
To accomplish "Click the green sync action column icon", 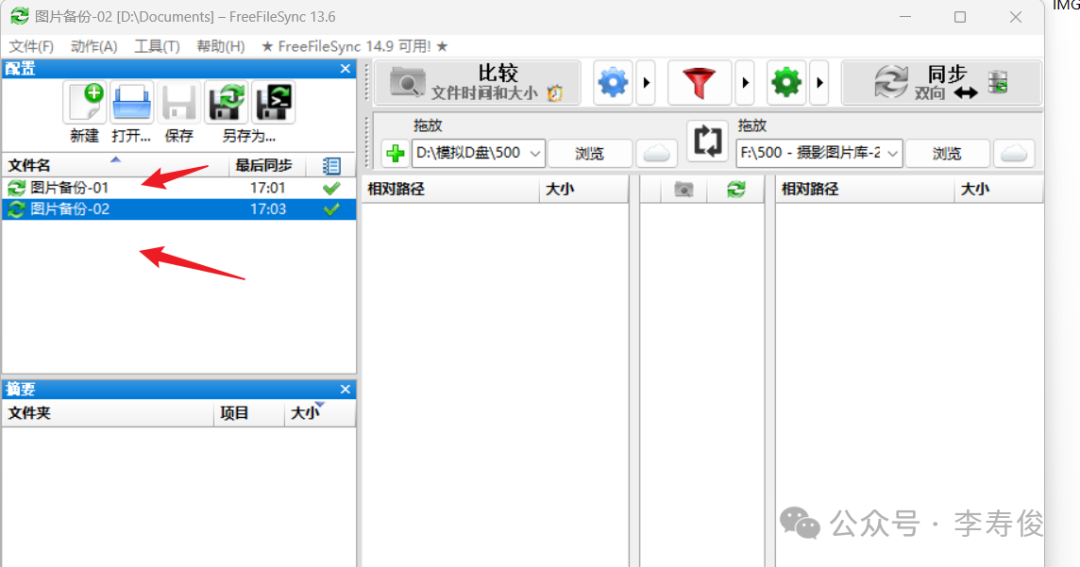I will [736, 189].
